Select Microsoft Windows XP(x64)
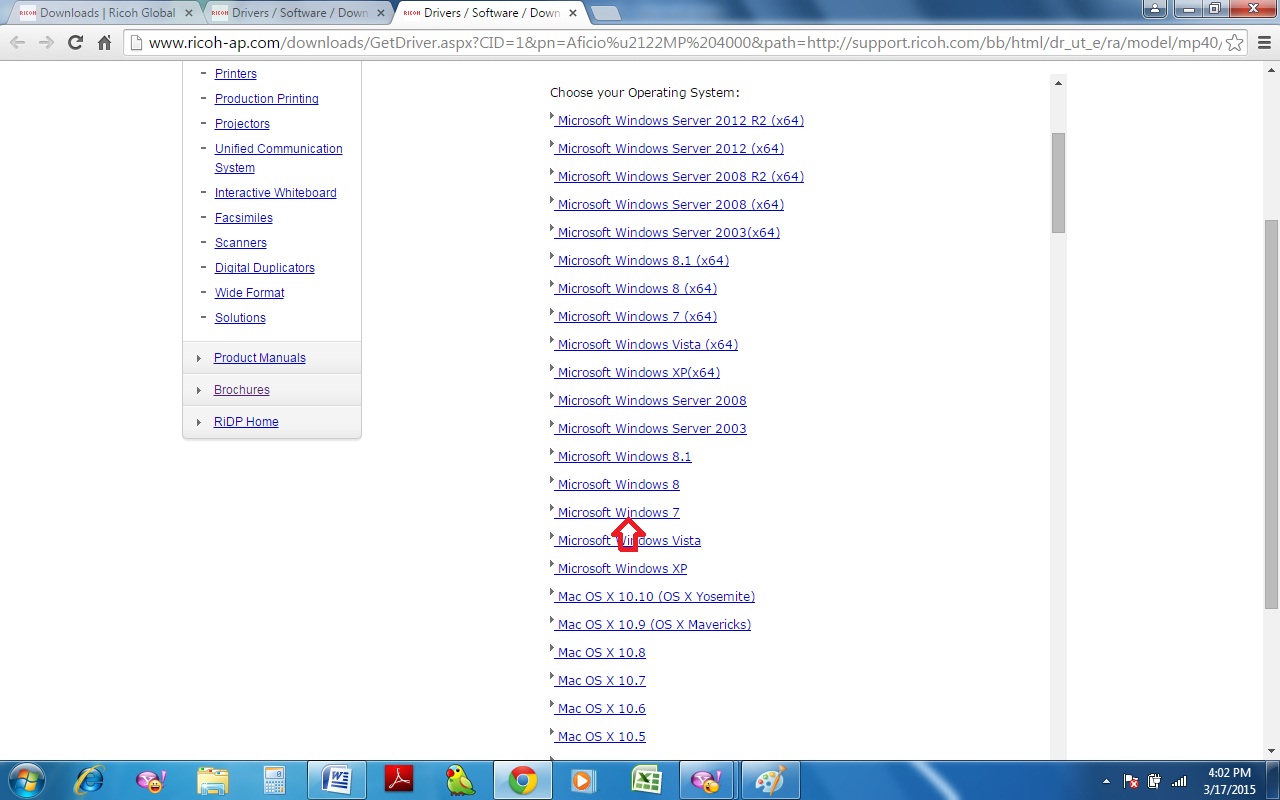1280x800 pixels. pyautogui.click(x=639, y=373)
